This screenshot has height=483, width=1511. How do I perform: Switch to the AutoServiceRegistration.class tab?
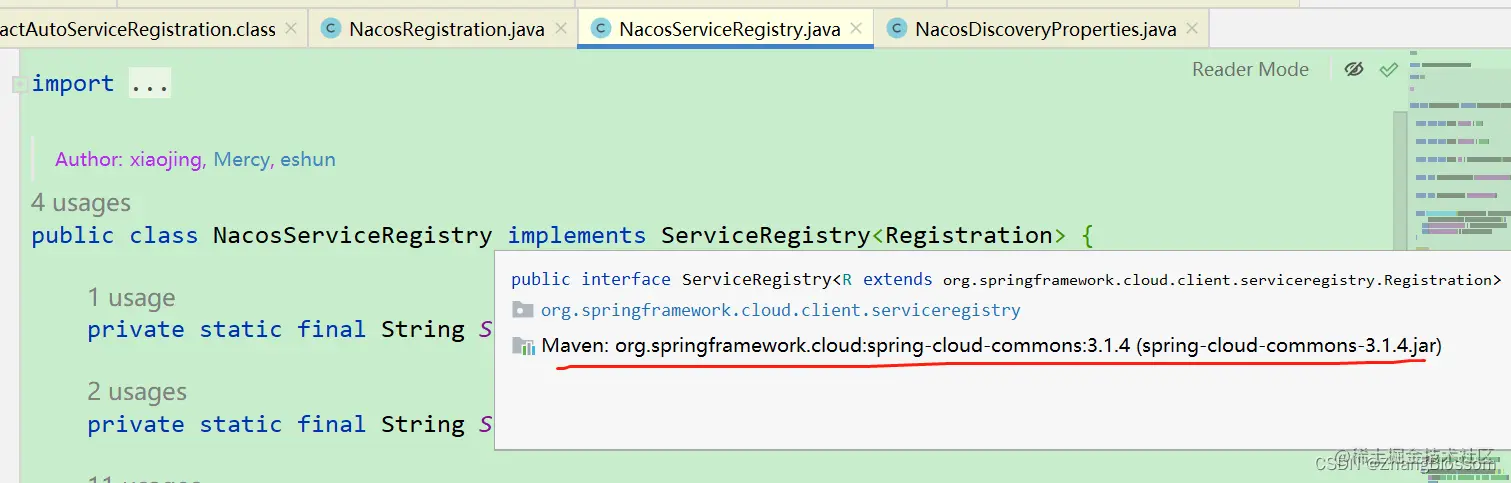point(138,29)
